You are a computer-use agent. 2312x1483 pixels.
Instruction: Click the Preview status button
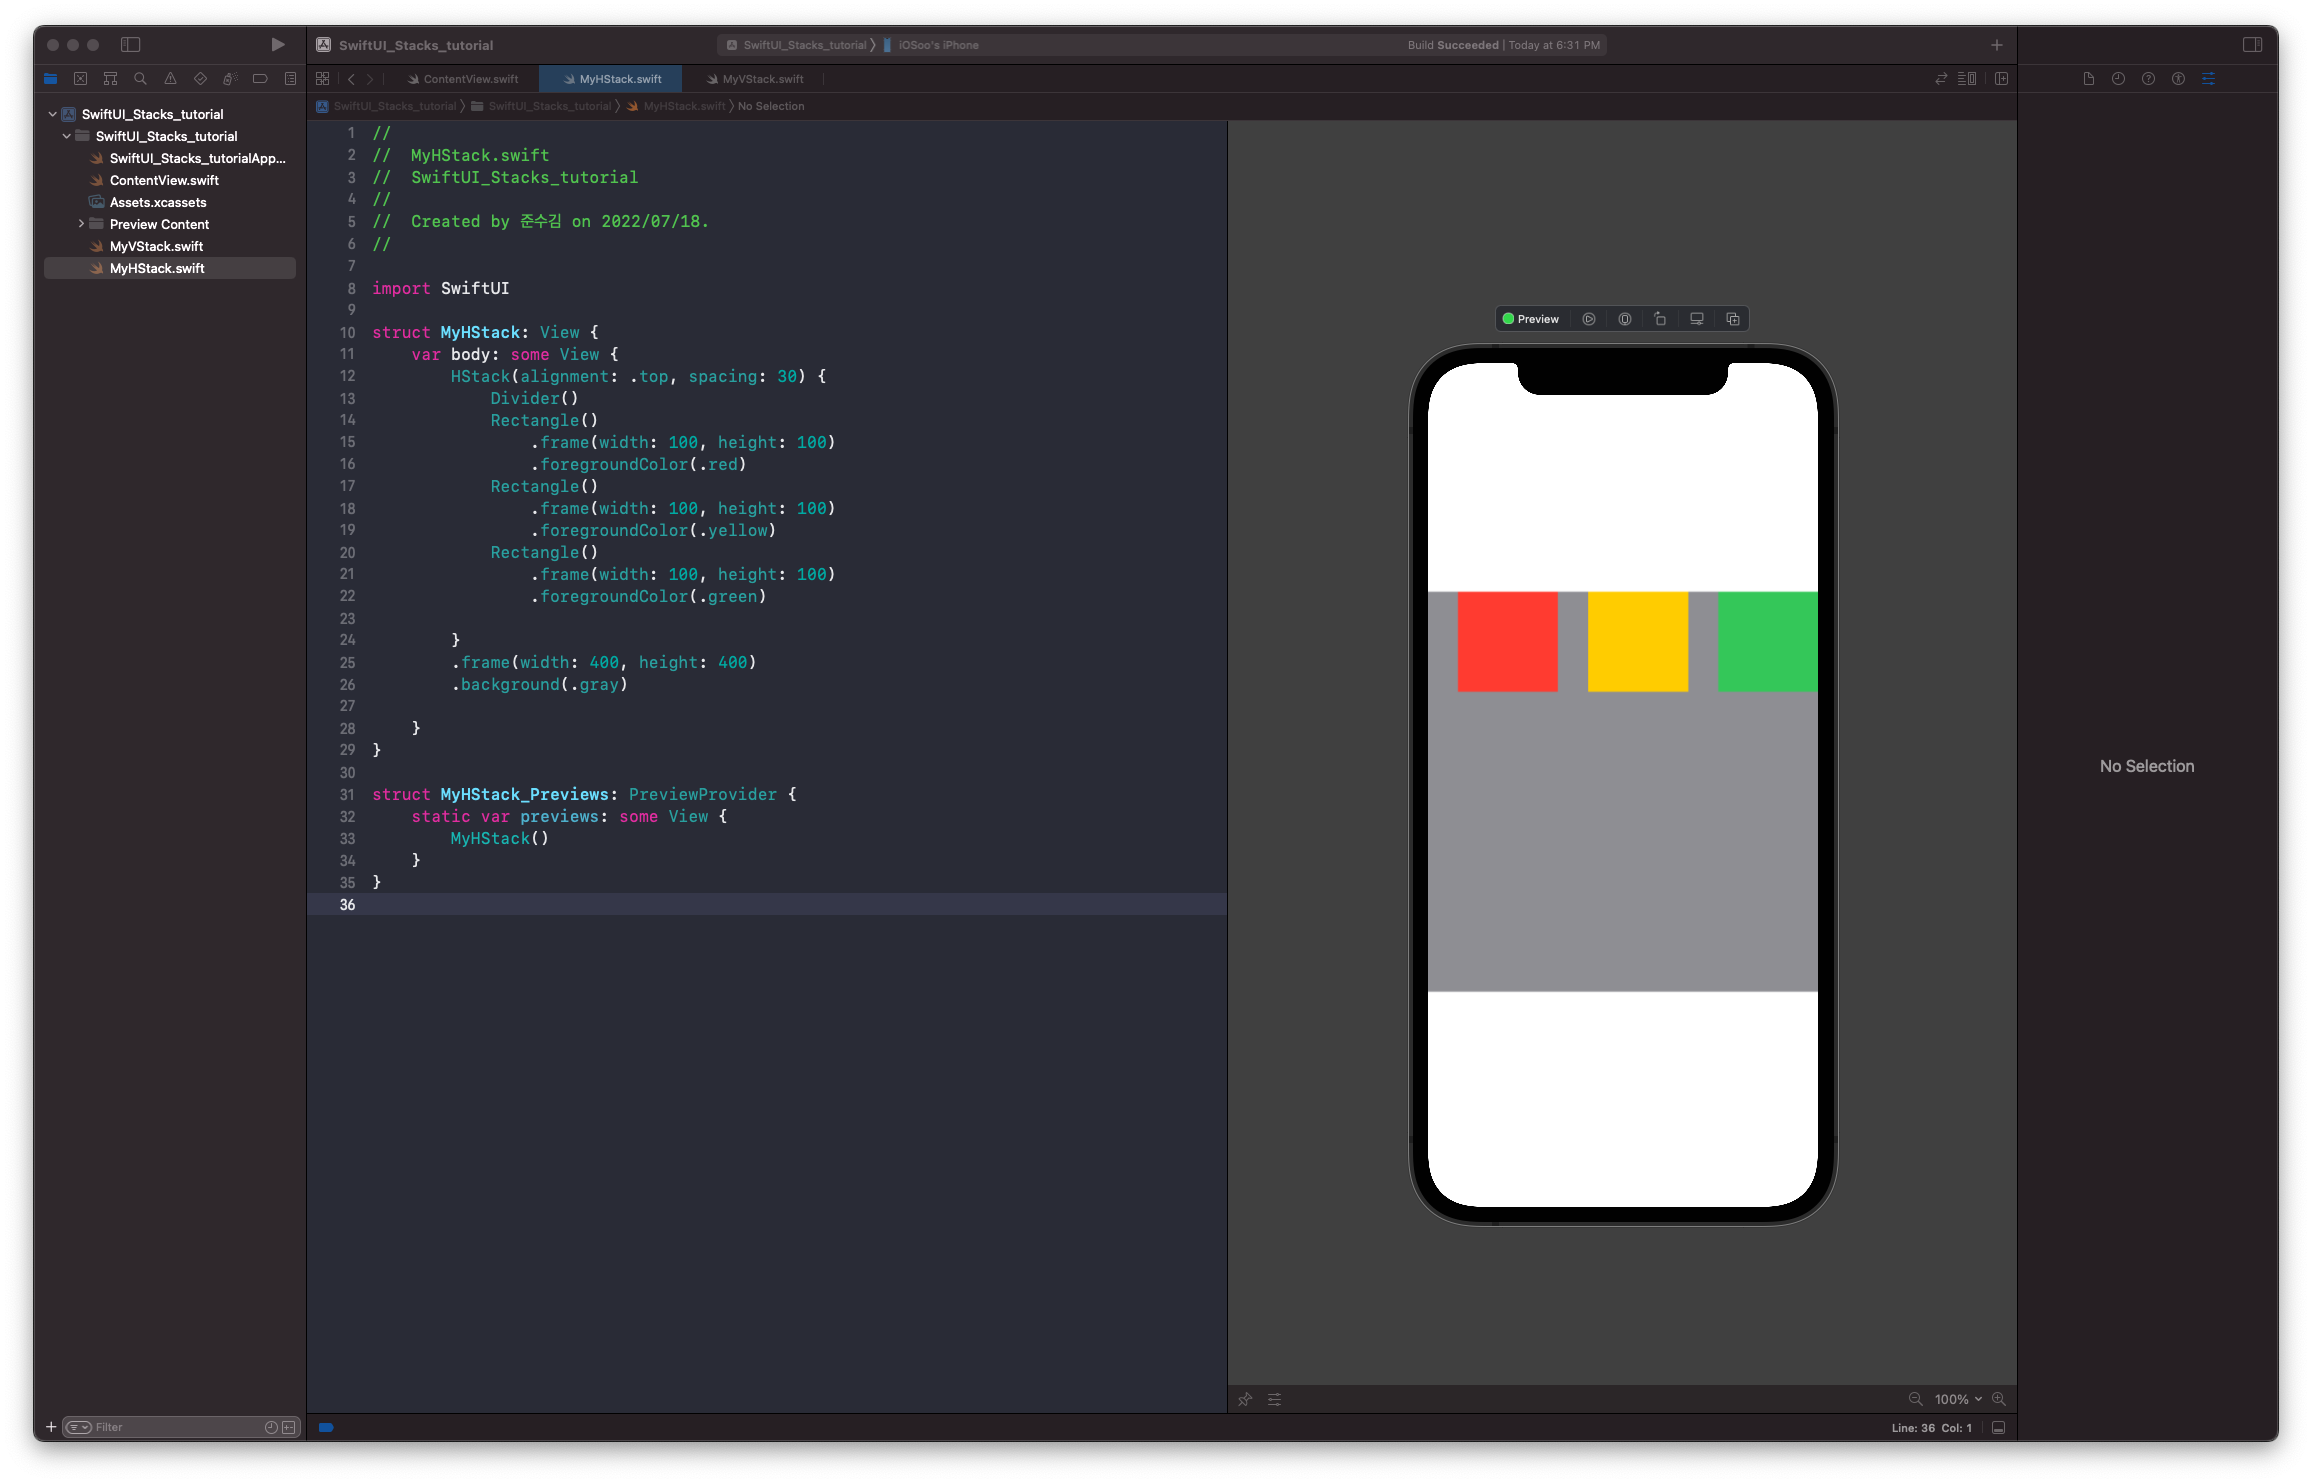click(1531, 319)
